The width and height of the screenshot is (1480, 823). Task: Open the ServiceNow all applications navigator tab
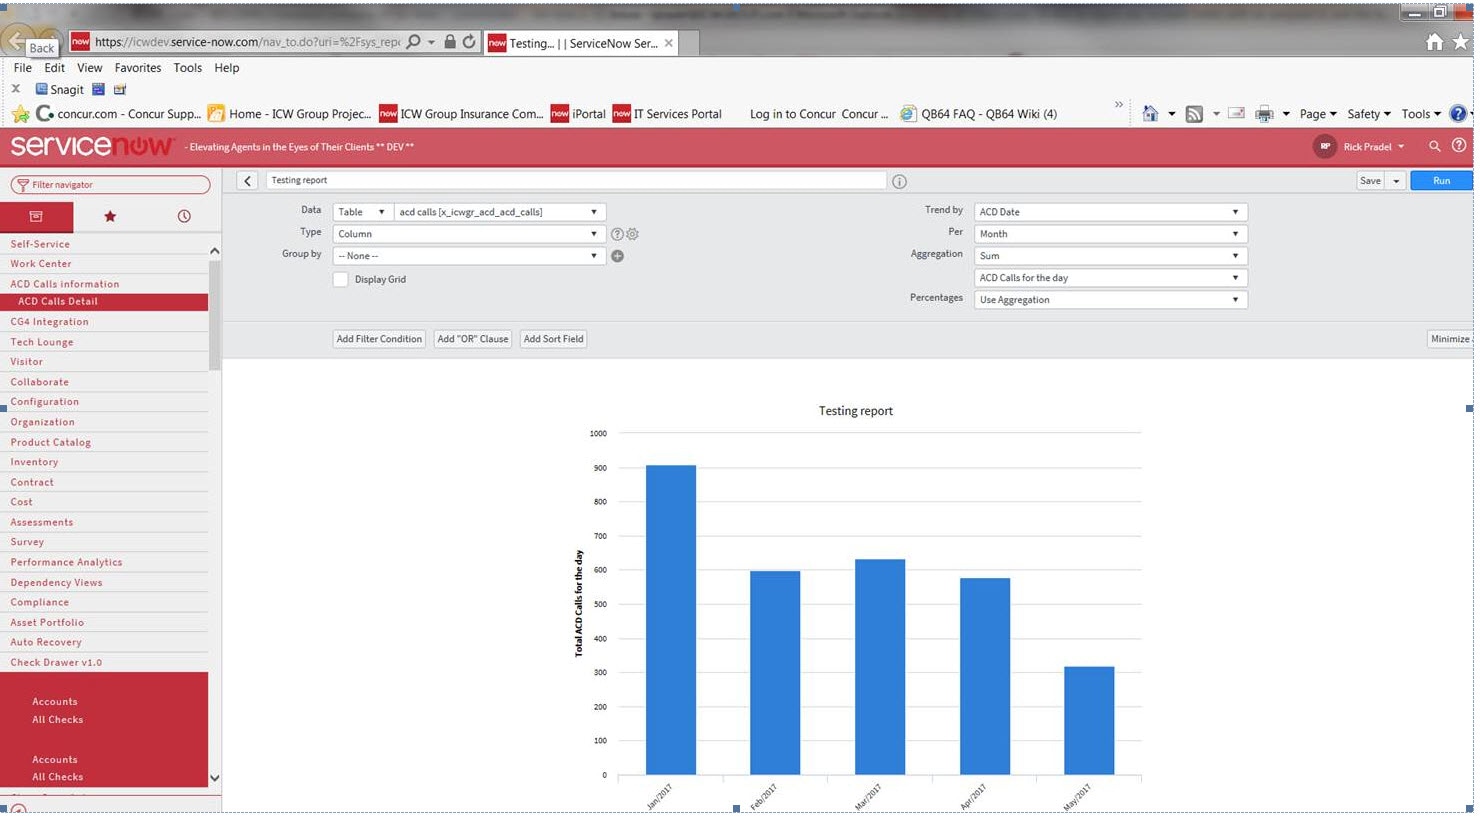[x=36, y=216]
